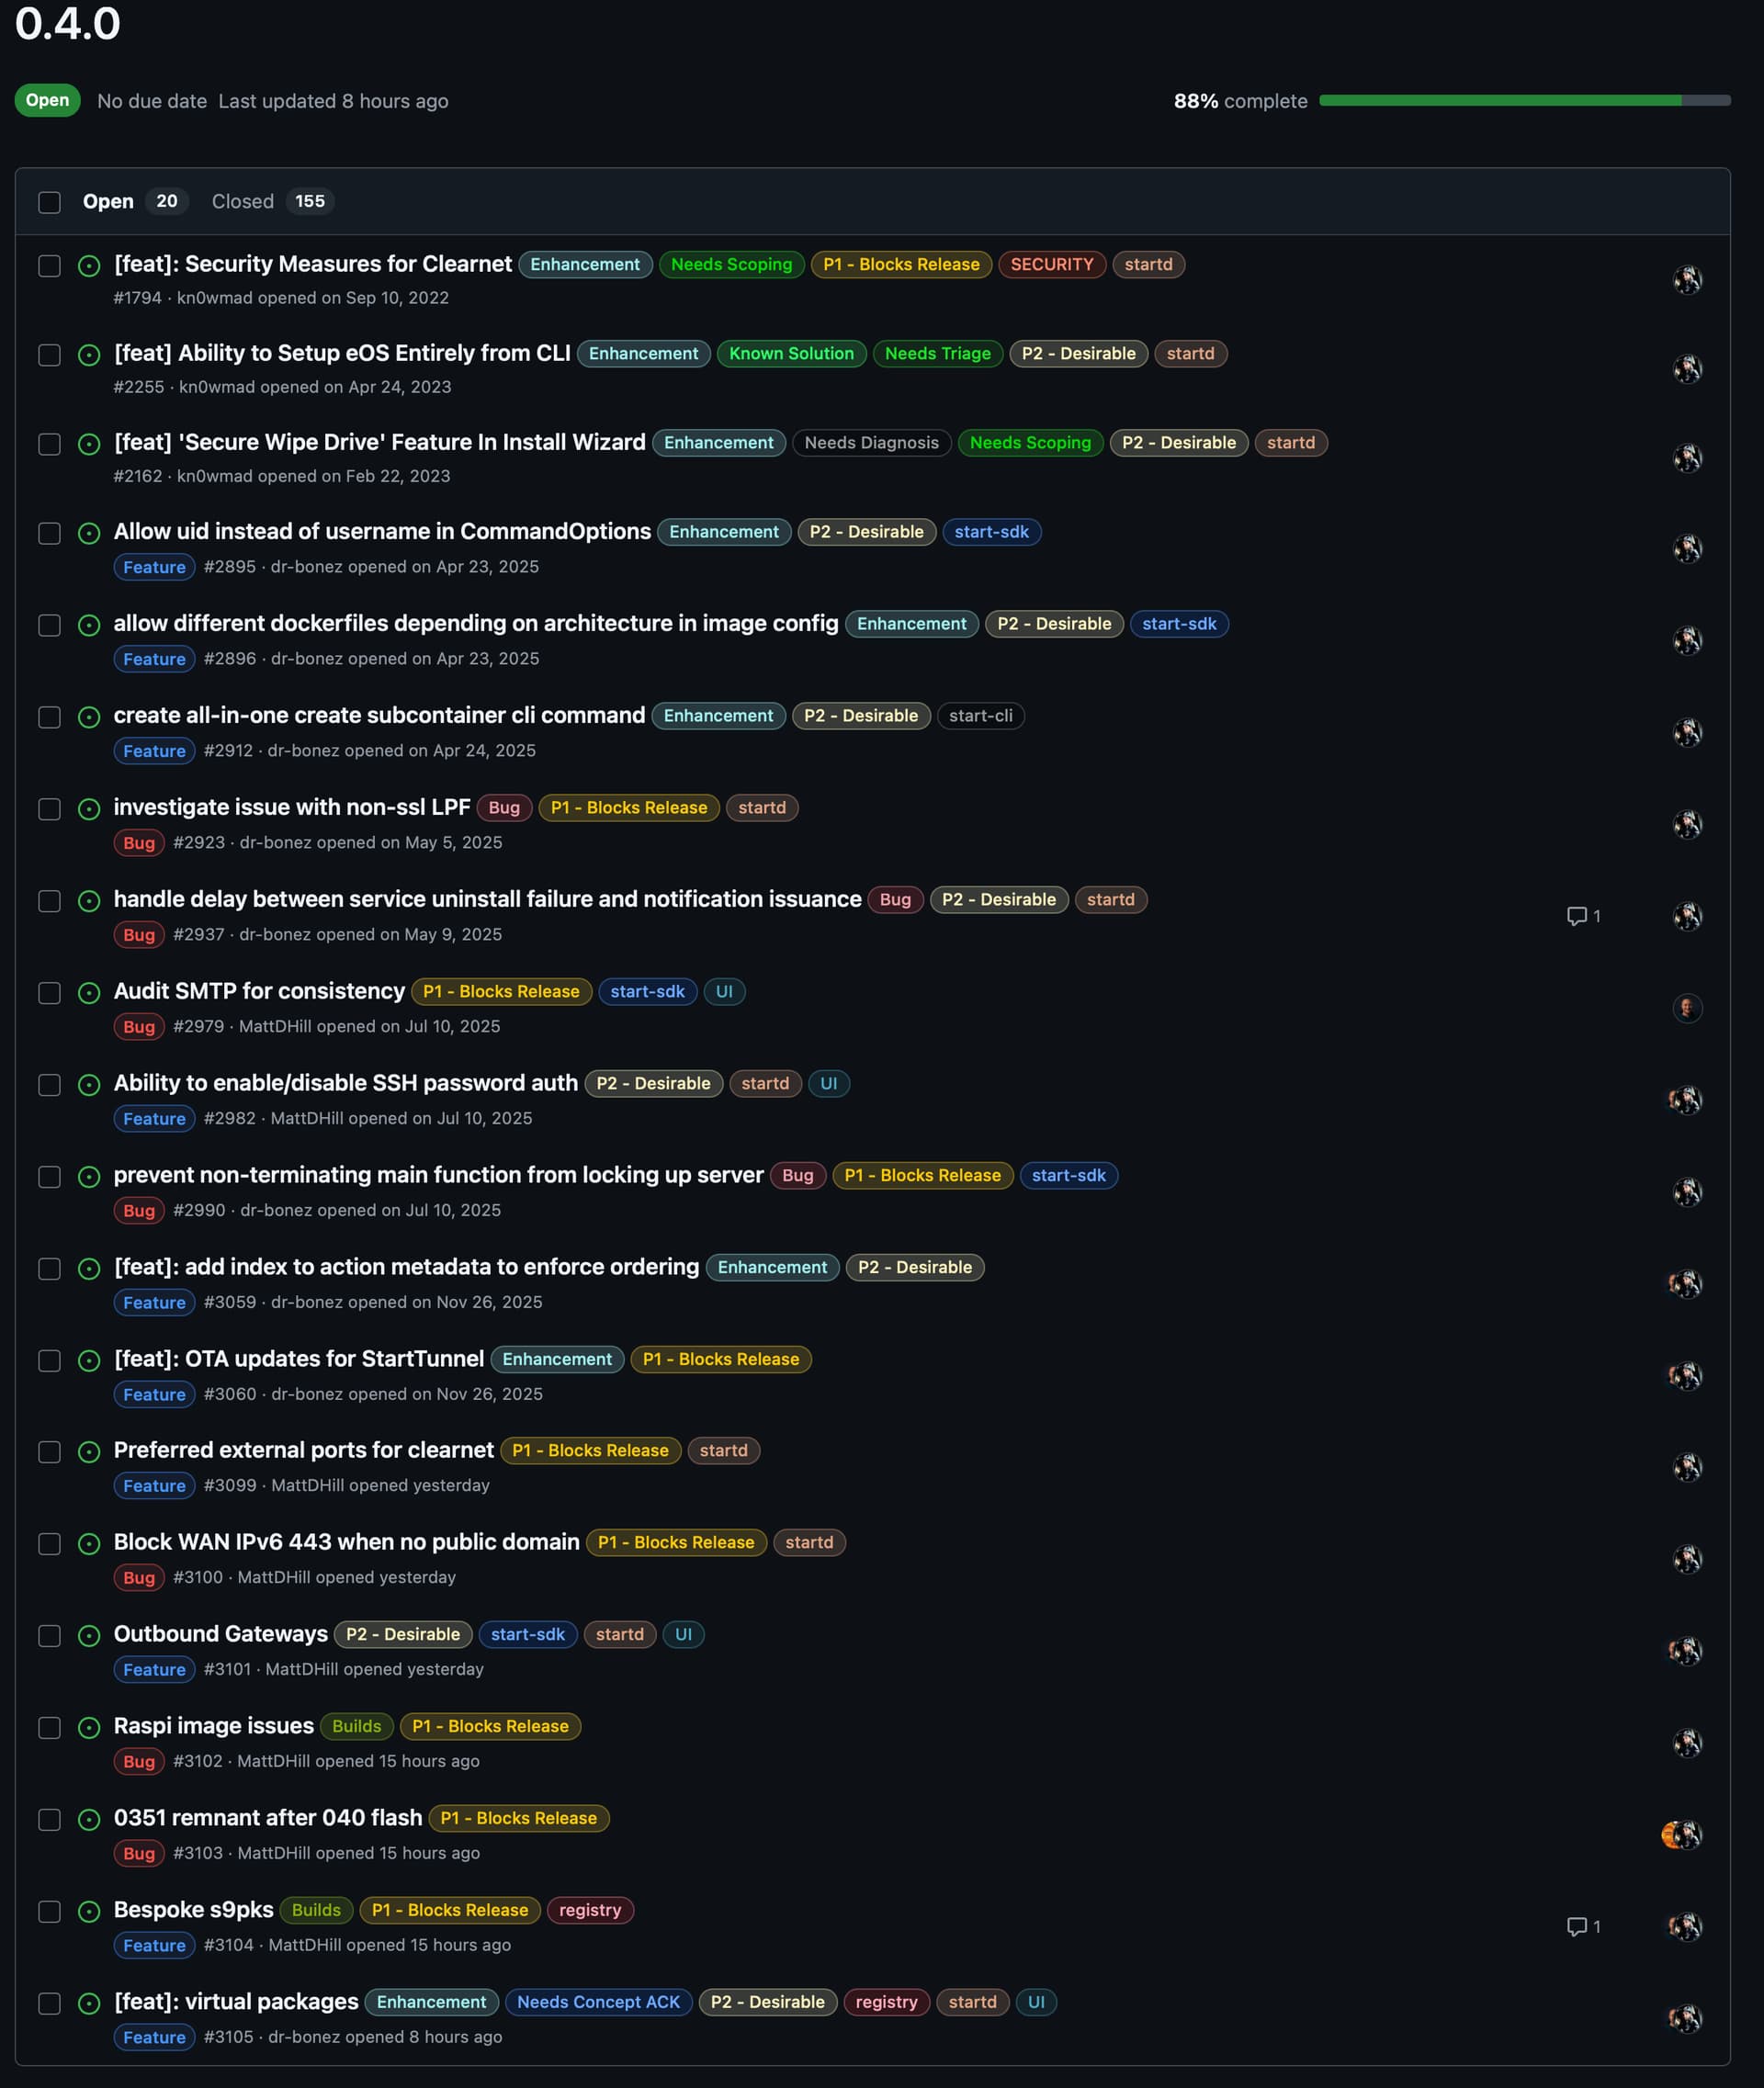Click the Needs Concept ACK label
The height and width of the screenshot is (2088, 1764).
[598, 2002]
